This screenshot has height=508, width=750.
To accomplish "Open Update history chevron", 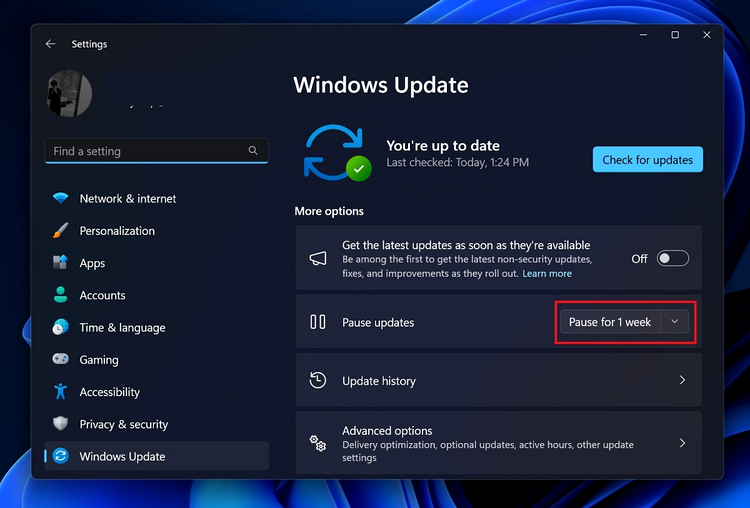I will (683, 380).
